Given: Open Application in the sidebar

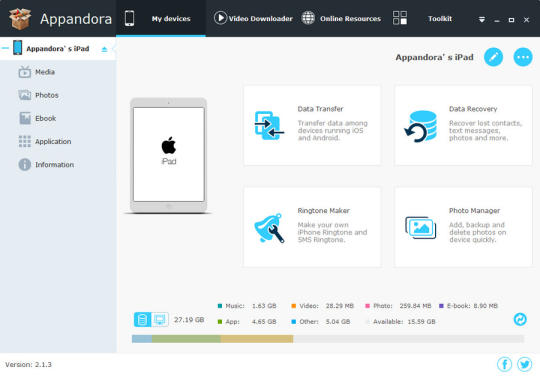Looking at the screenshot, I should click(x=58, y=142).
